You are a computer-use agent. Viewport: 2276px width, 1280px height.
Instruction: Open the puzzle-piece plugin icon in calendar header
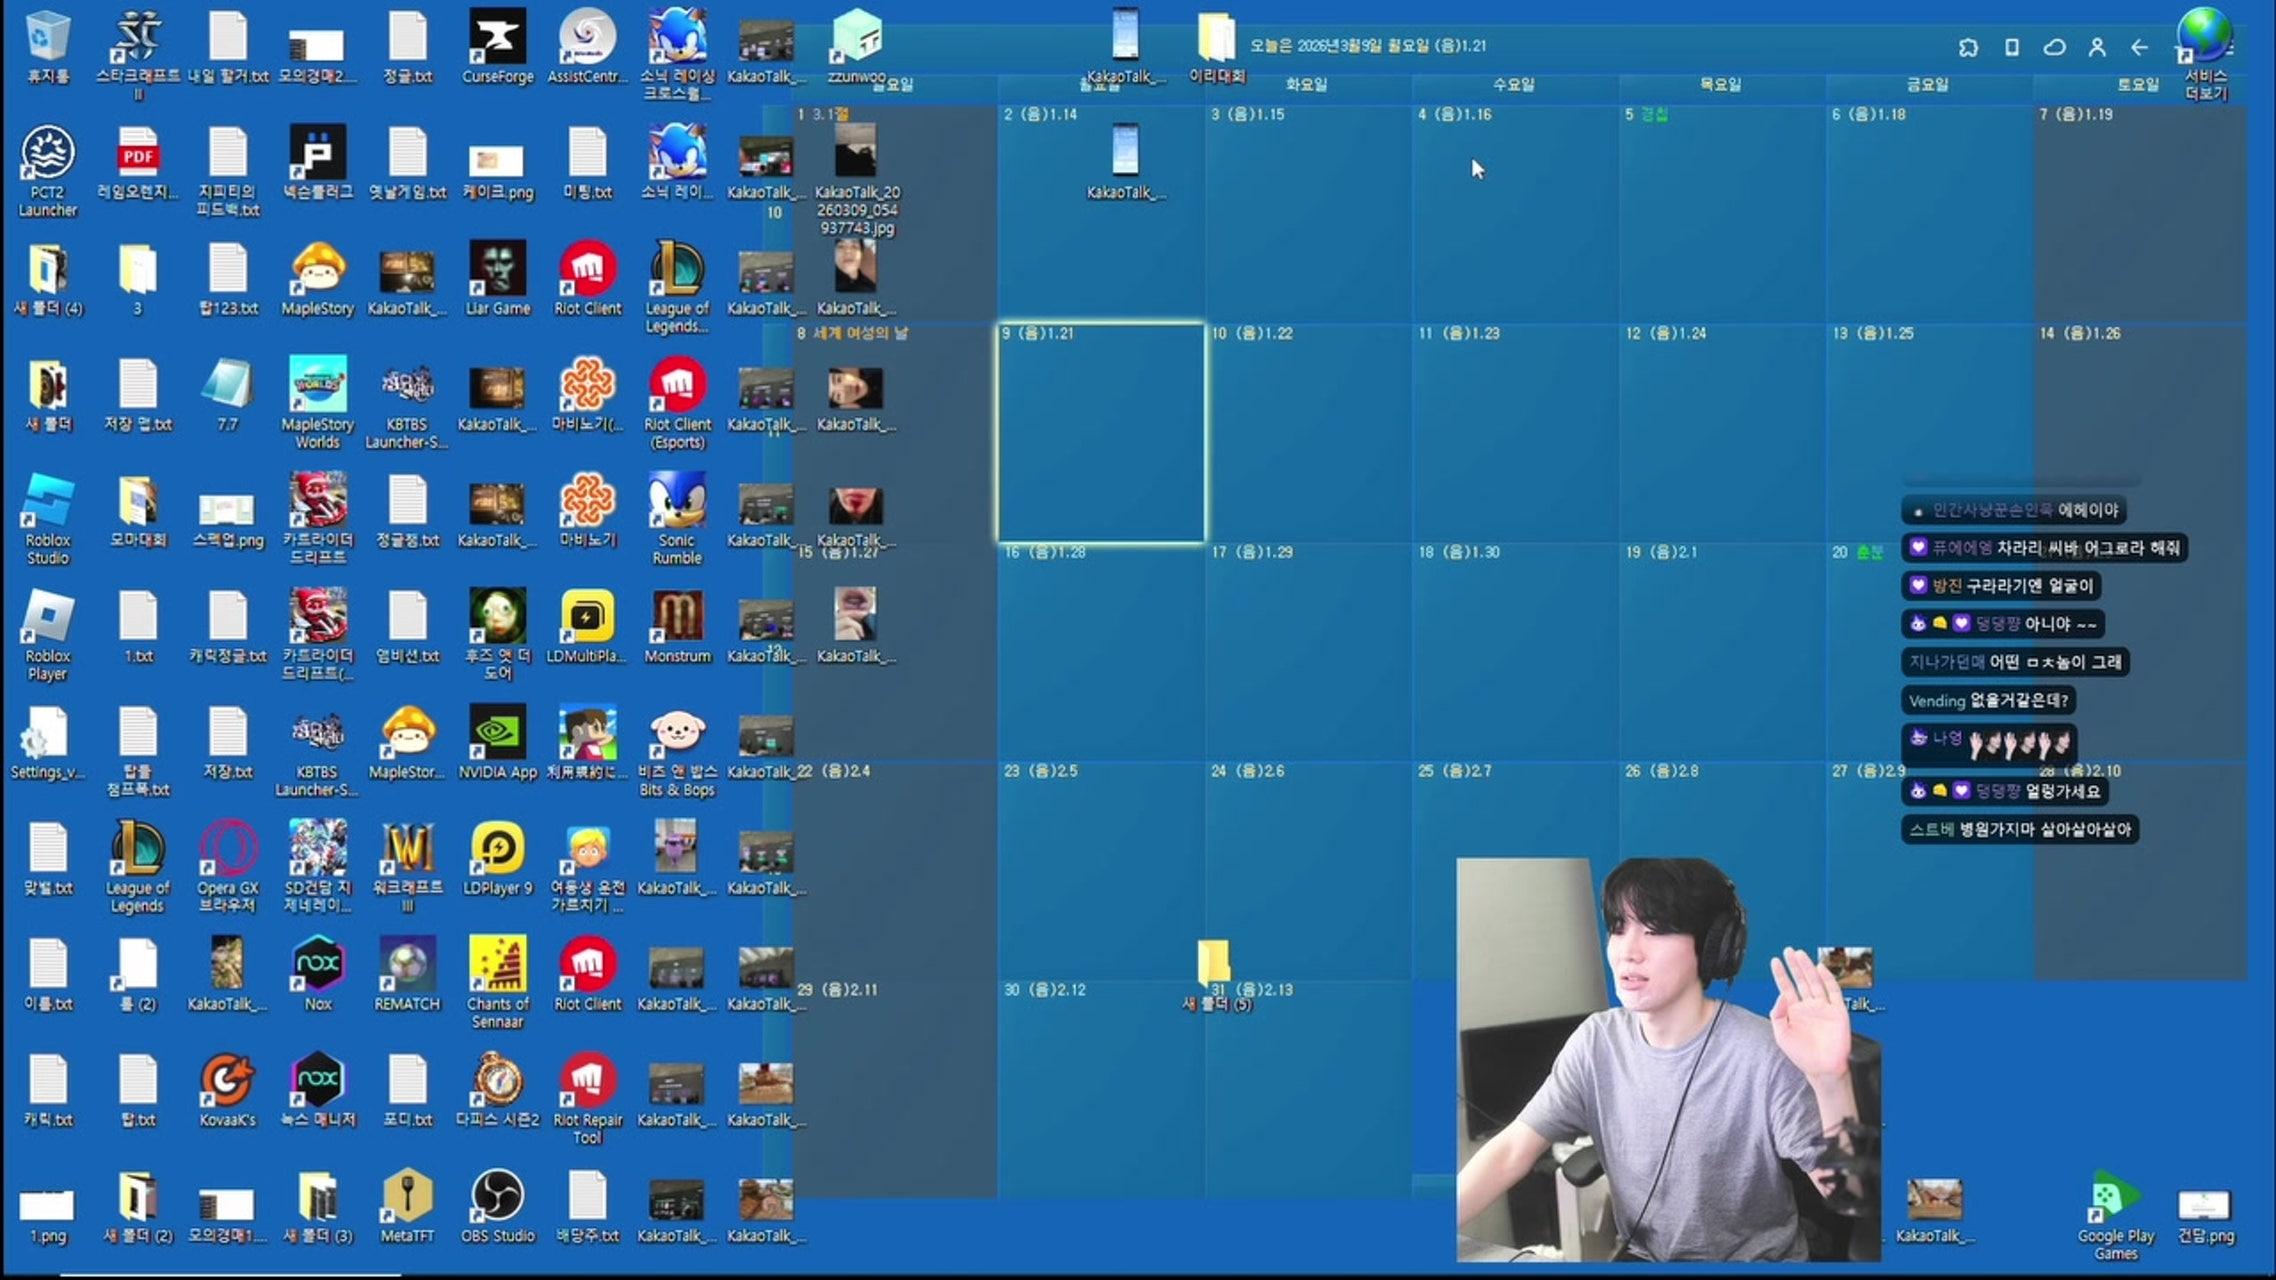(x=1968, y=47)
